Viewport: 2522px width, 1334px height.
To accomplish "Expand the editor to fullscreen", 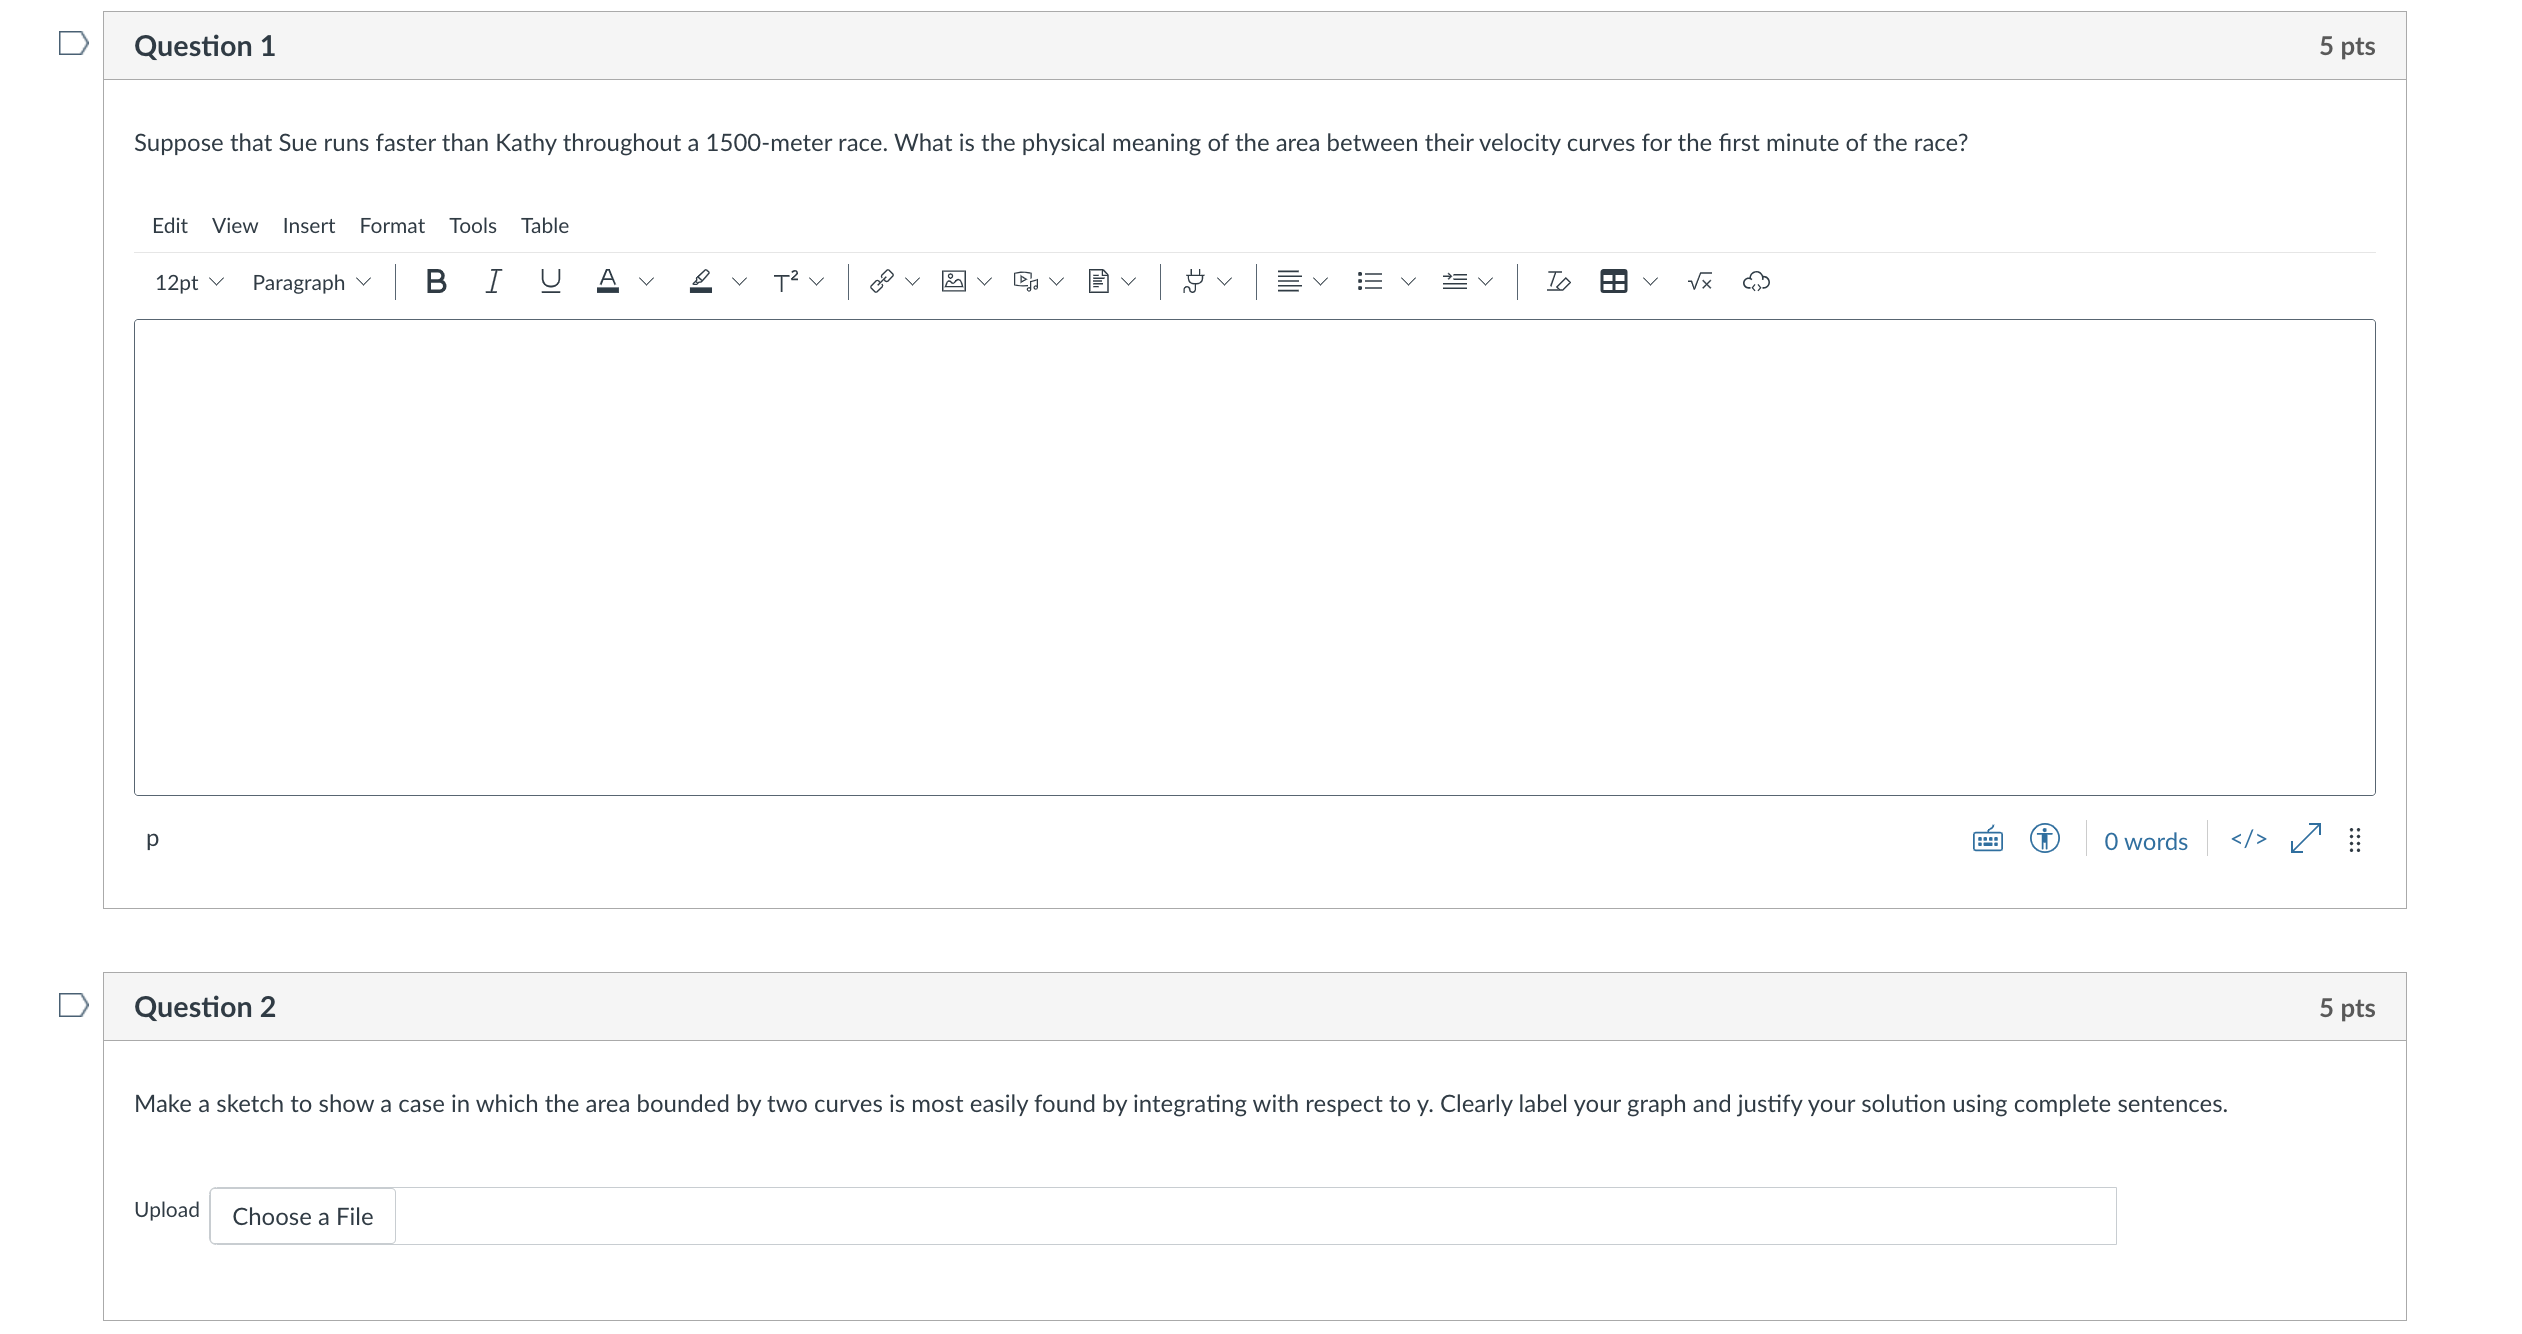I will (x=2305, y=839).
